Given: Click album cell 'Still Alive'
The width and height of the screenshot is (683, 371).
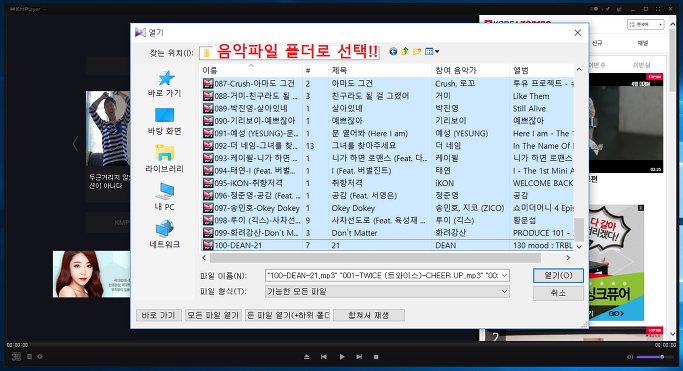Looking at the screenshot, I should [529, 108].
